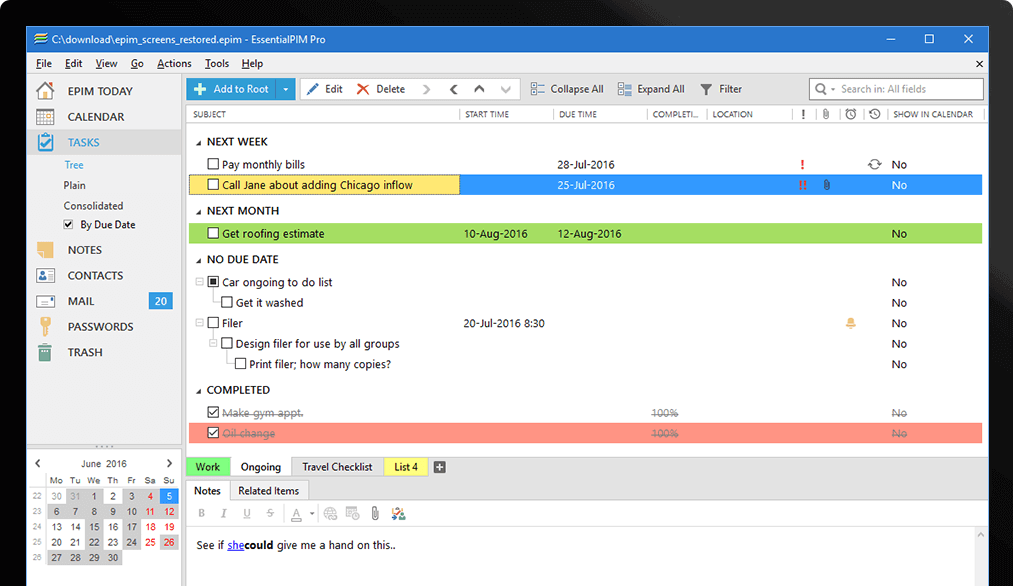Image resolution: width=1013 pixels, height=586 pixels.
Task: Uncheck the completed Make gym appt. task
Action: 213,412
